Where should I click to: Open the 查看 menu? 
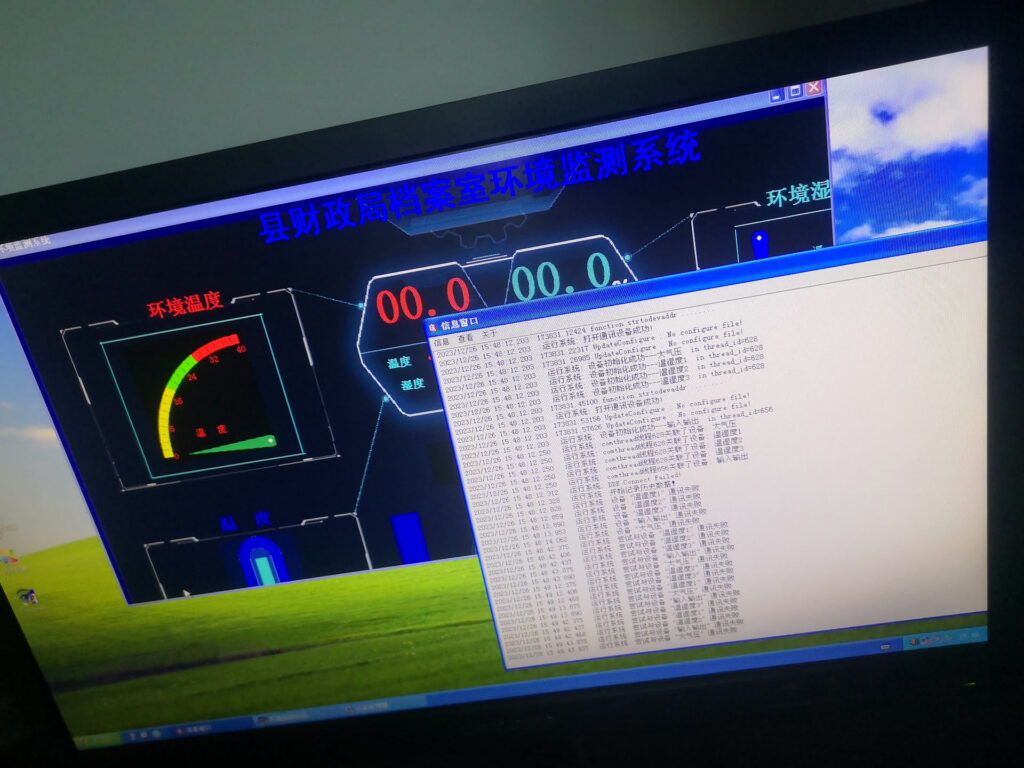click(467, 340)
